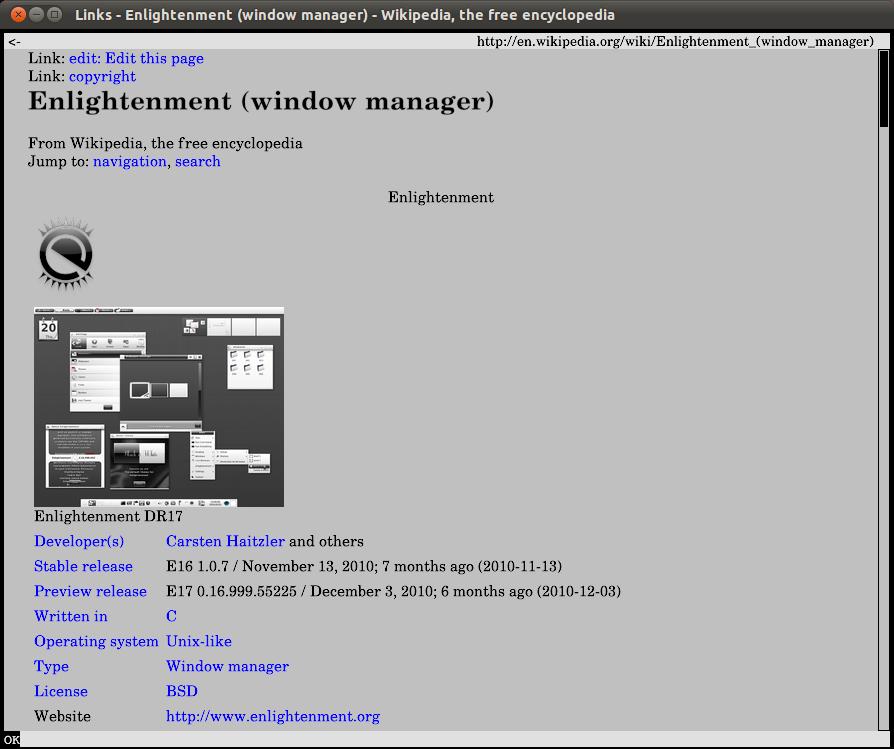Click the 'E17 0.16.999.55225' preview release text
The image size is (894, 749).
tap(231, 592)
